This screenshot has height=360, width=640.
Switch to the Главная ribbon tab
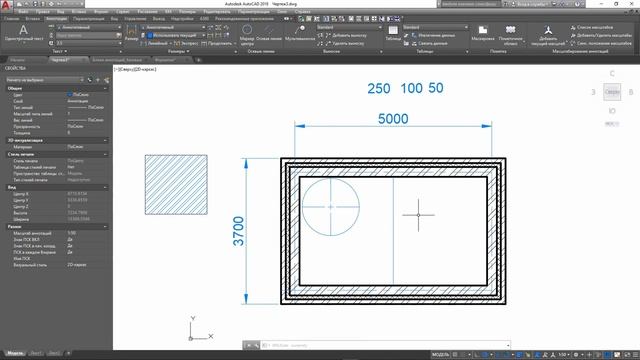pos(11,19)
